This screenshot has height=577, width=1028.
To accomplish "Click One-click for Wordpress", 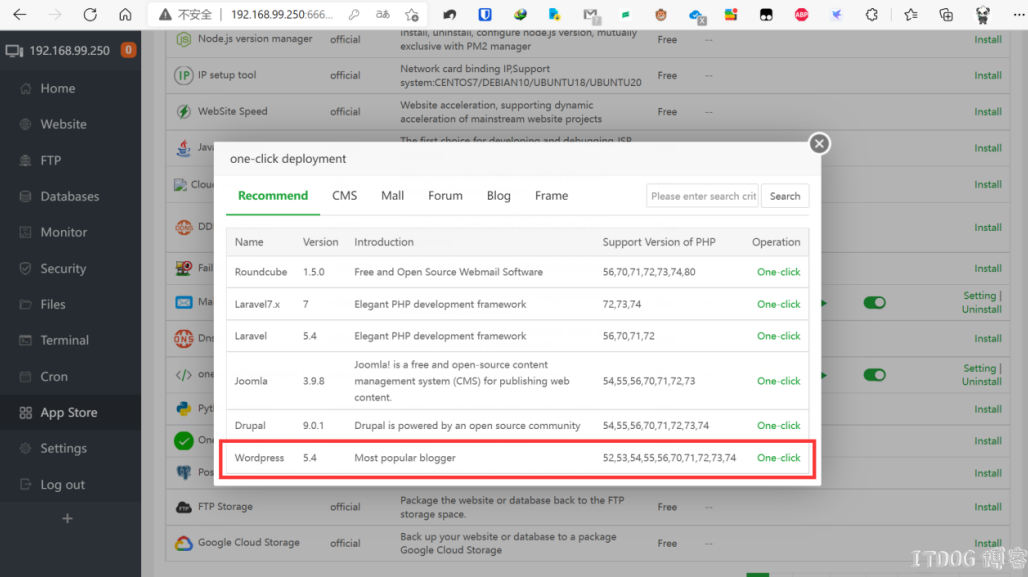I will point(778,458).
